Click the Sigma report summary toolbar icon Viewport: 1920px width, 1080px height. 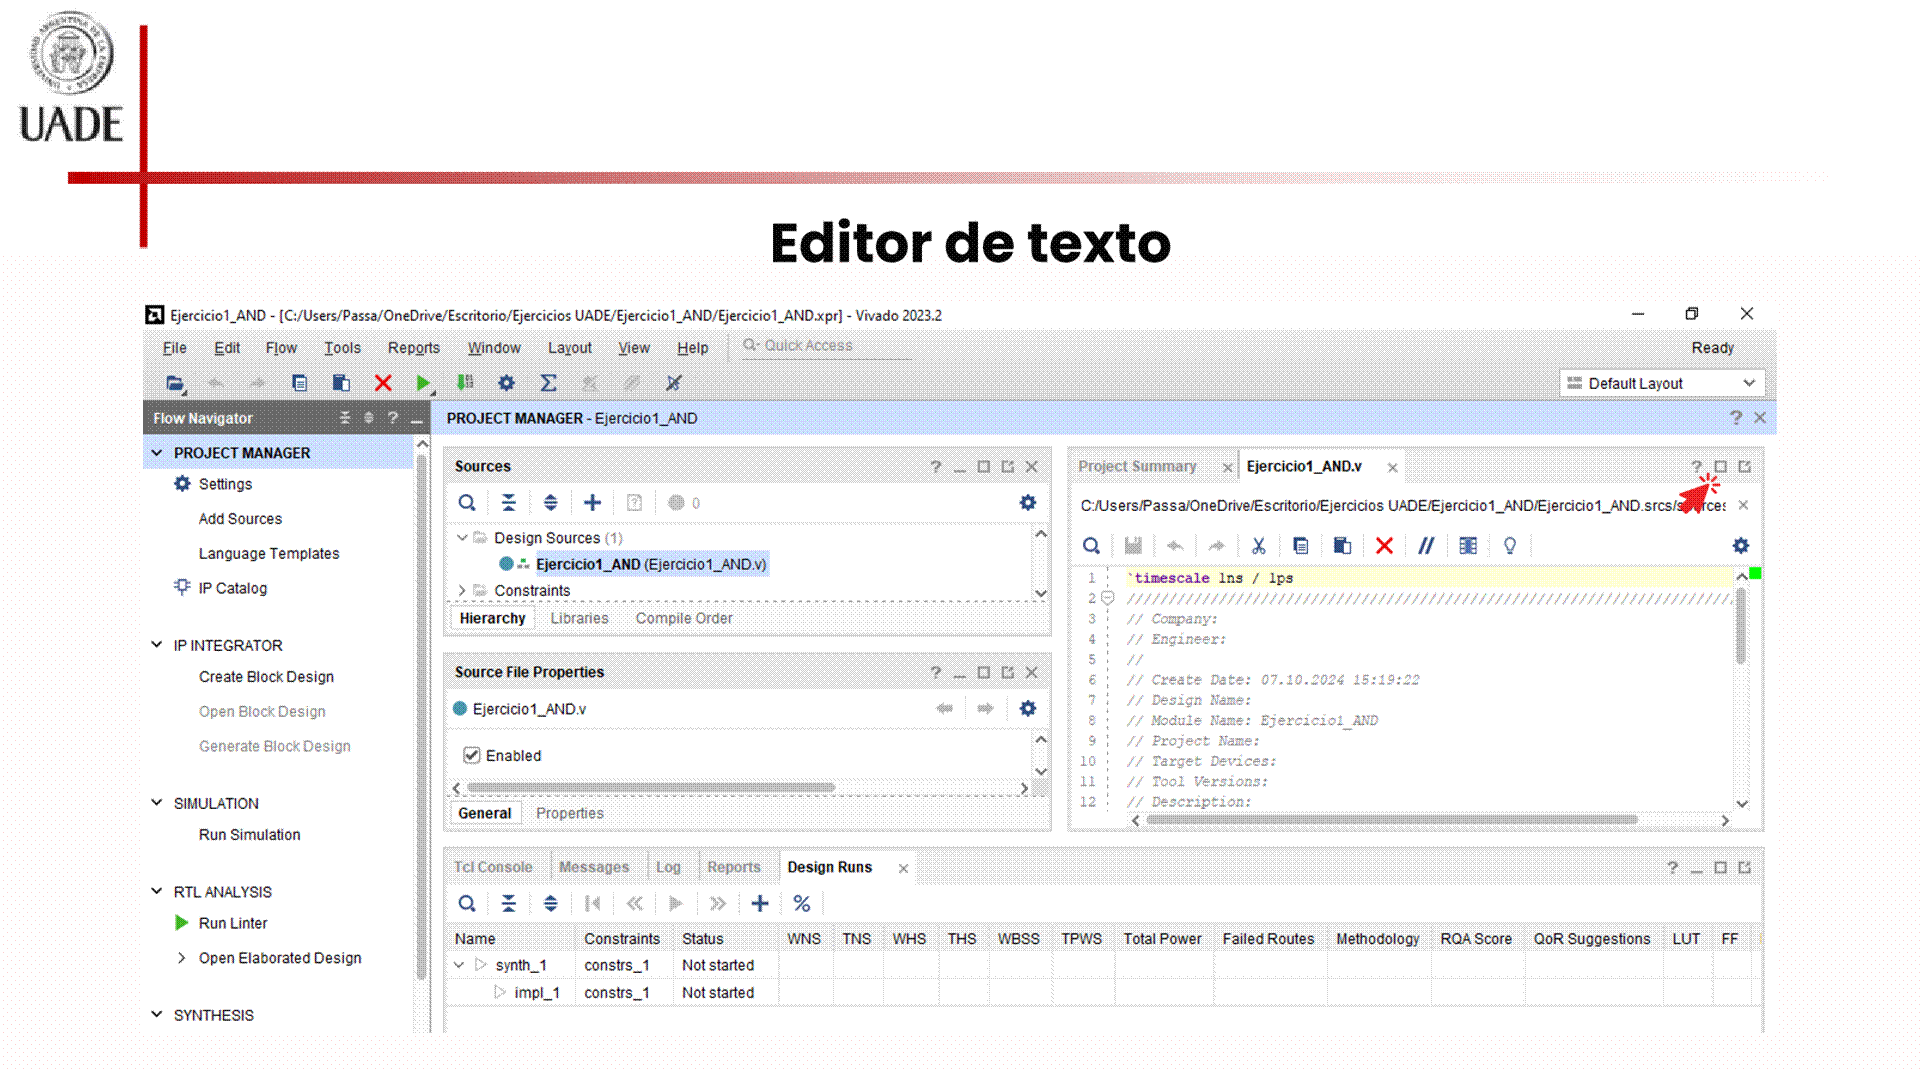pyautogui.click(x=548, y=383)
